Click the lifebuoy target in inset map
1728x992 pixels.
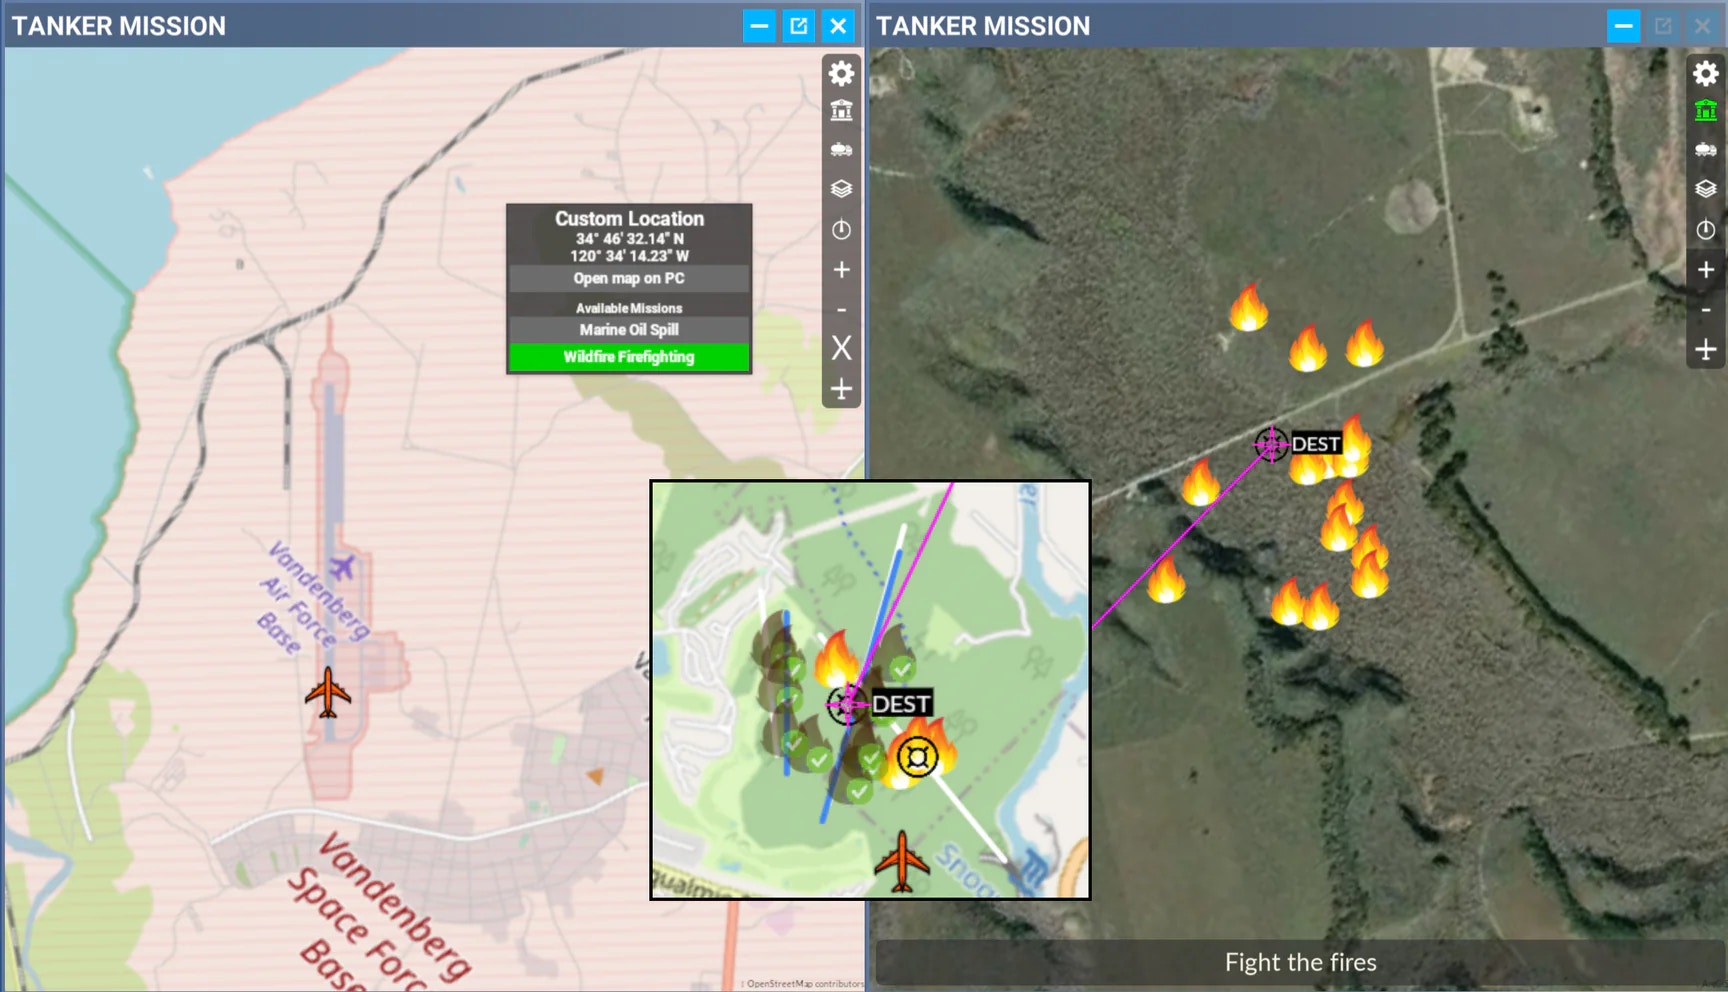pos(916,757)
